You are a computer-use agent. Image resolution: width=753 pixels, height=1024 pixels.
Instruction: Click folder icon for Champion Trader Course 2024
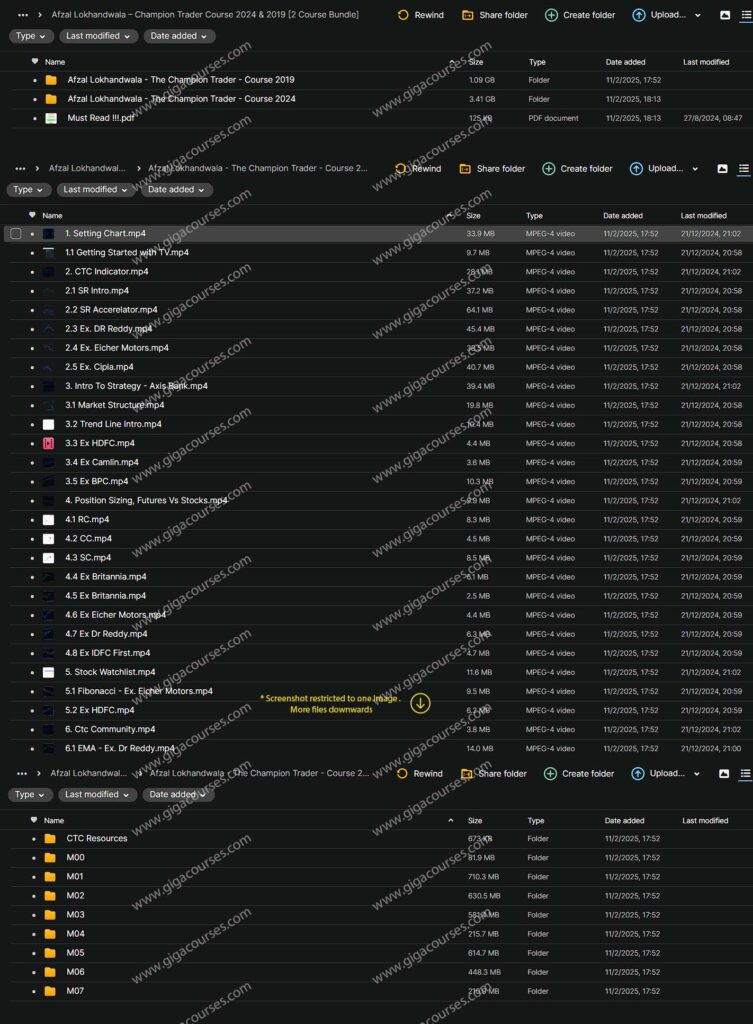(51, 99)
